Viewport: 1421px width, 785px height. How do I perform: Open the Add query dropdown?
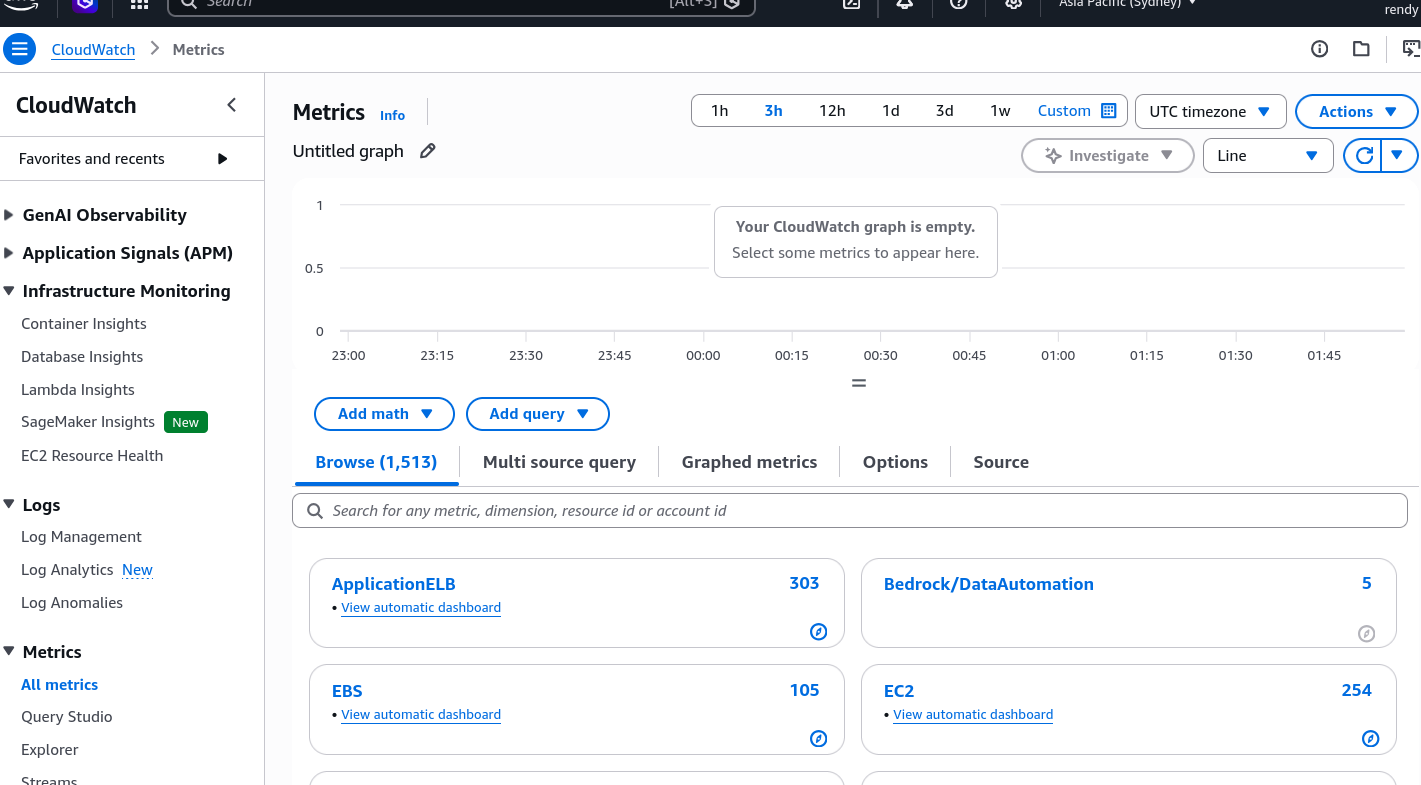[538, 414]
